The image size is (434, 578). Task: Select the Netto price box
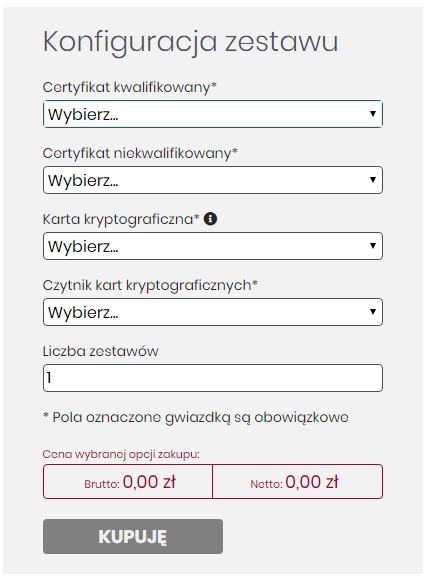(x=298, y=482)
